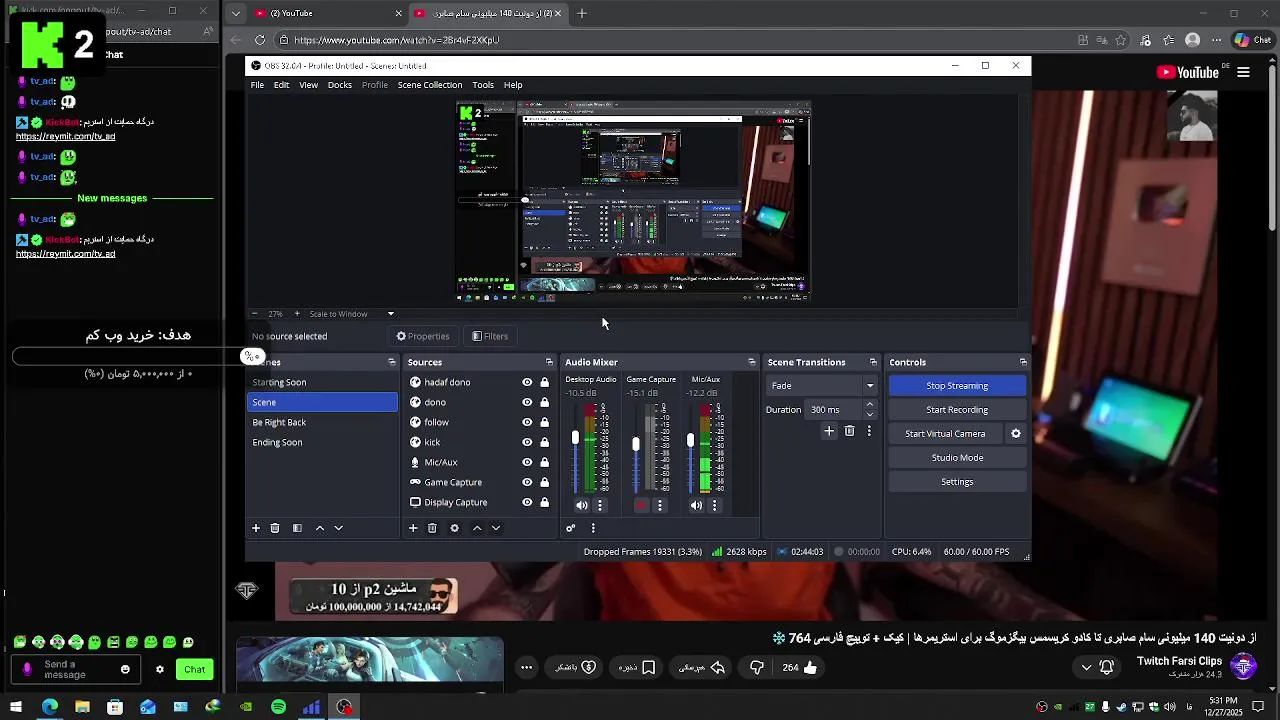Image resolution: width=1280 pixels, height=720 pixels.
Task: Add a new source with the Sources plus icon
Action: [x=413, y=528]
